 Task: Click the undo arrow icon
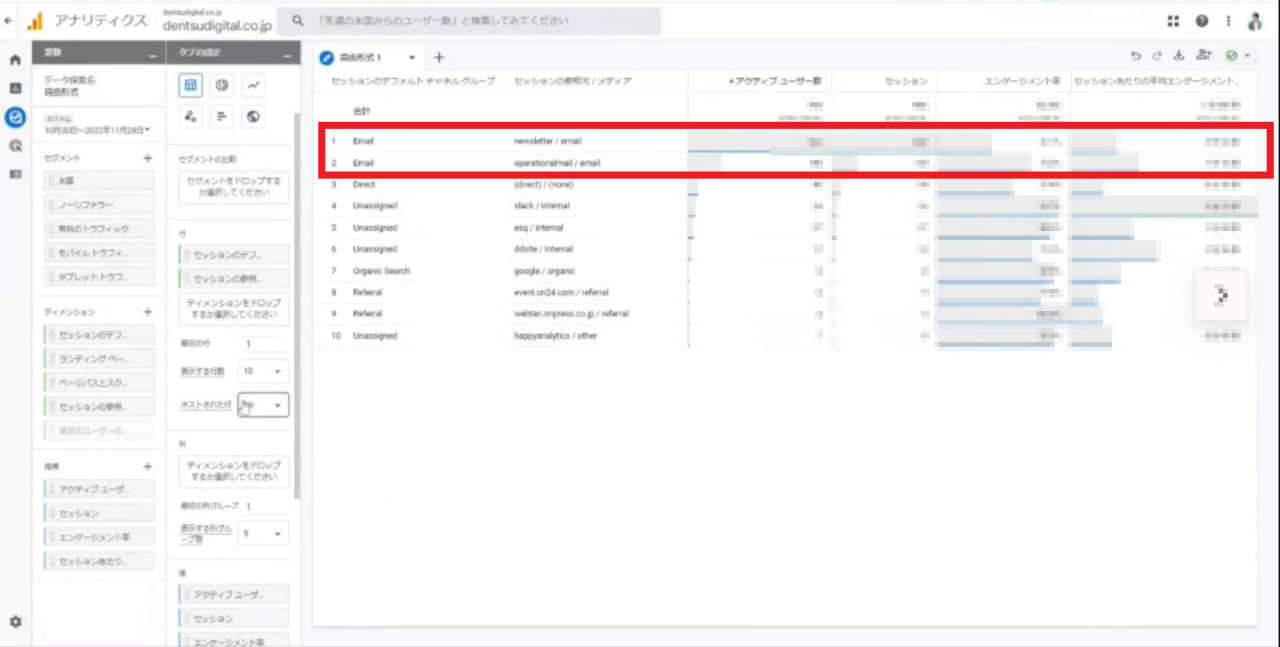(x=1135, y=57)
